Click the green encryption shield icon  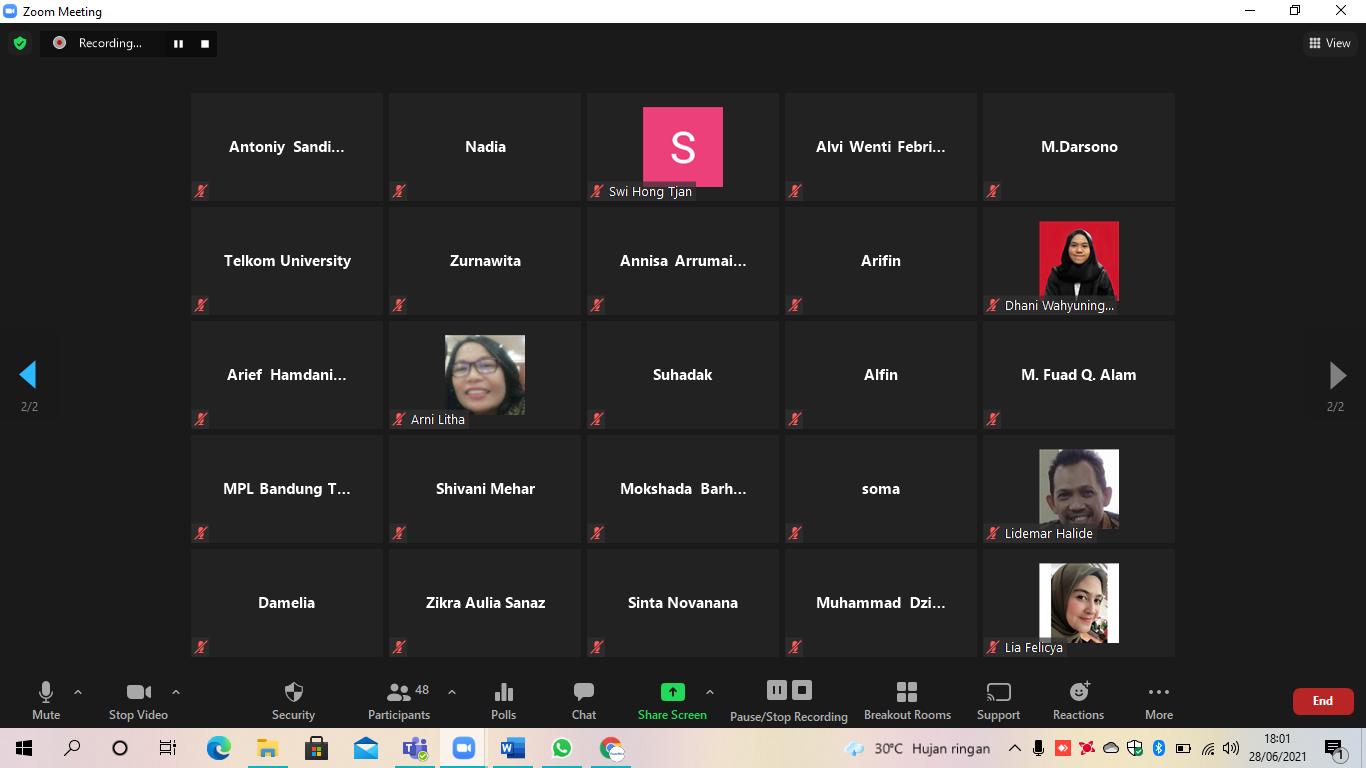point(20,43)
